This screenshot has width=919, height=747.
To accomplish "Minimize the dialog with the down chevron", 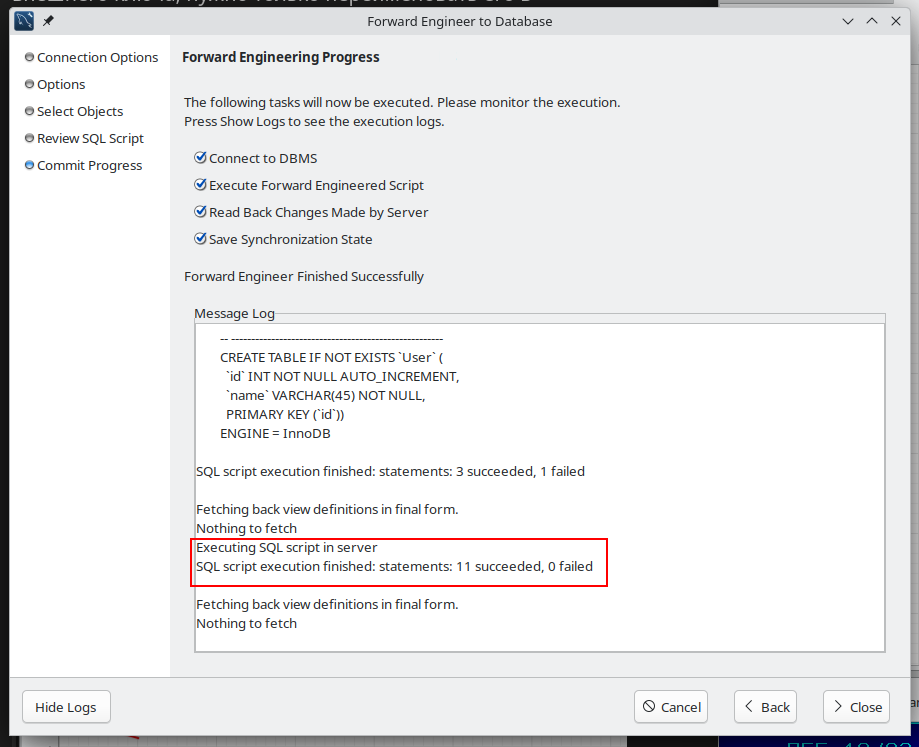I will pos(848,21).
